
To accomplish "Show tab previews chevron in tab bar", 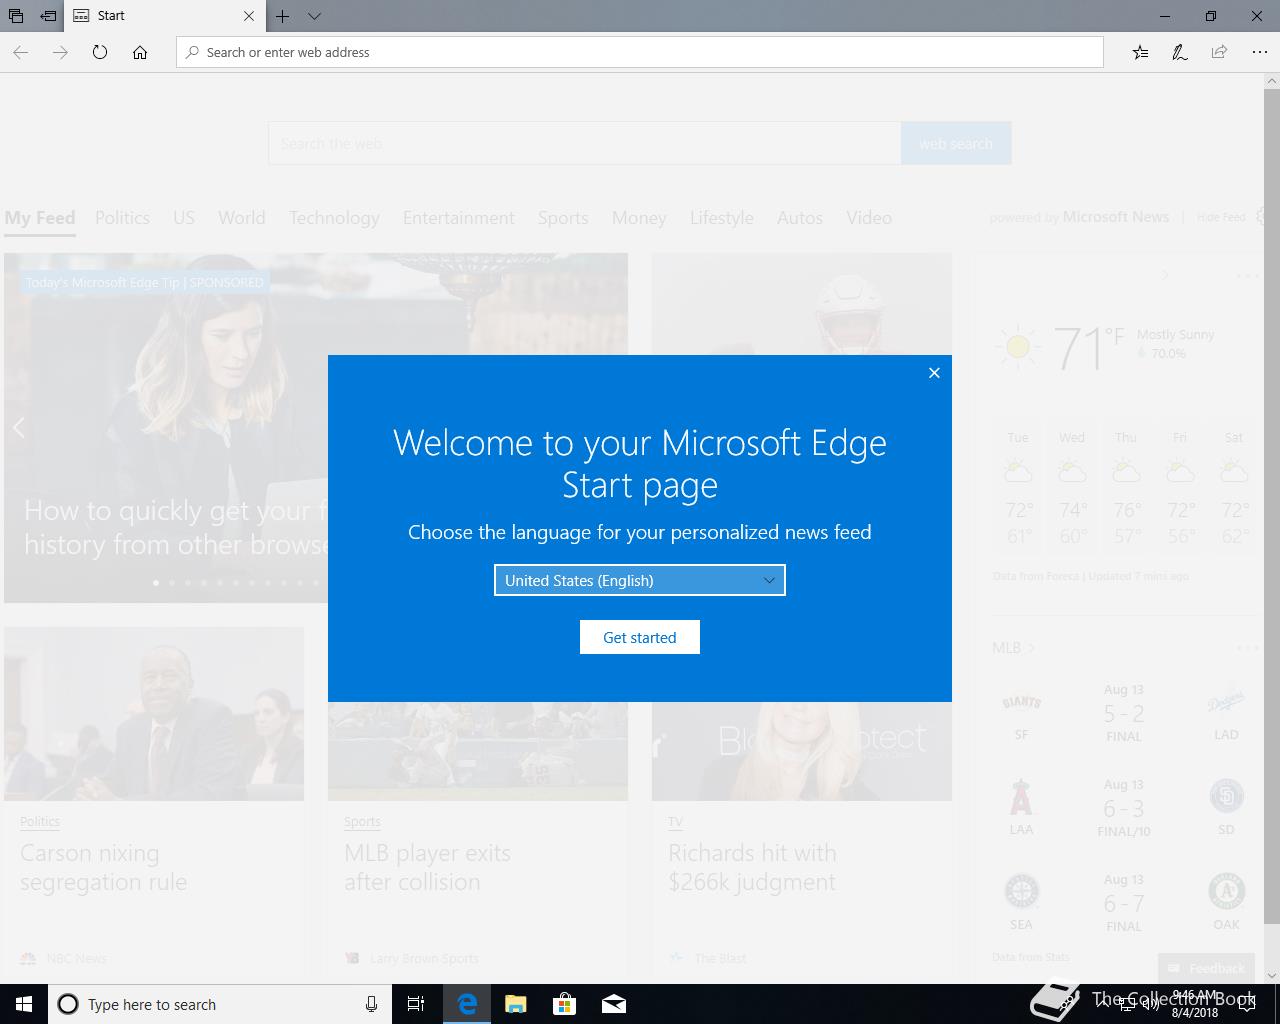I will 314,16.
